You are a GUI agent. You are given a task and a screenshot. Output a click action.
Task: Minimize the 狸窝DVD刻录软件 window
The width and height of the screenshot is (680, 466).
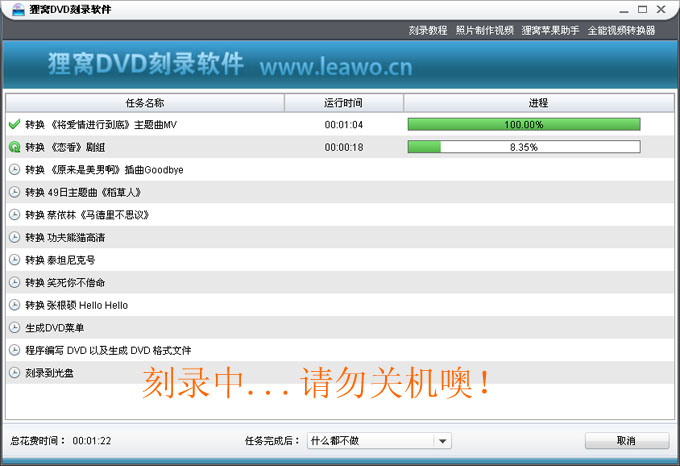click(x=624, y=10)
